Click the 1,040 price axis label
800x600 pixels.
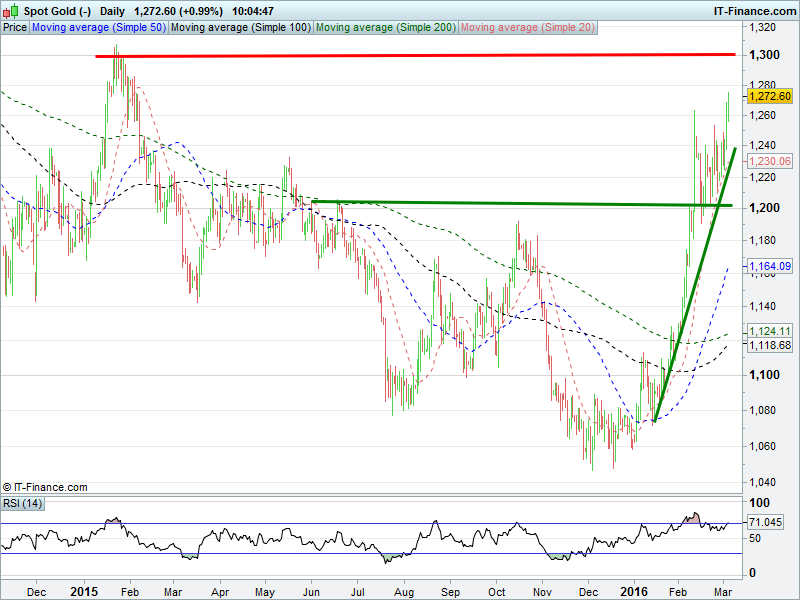762,482
